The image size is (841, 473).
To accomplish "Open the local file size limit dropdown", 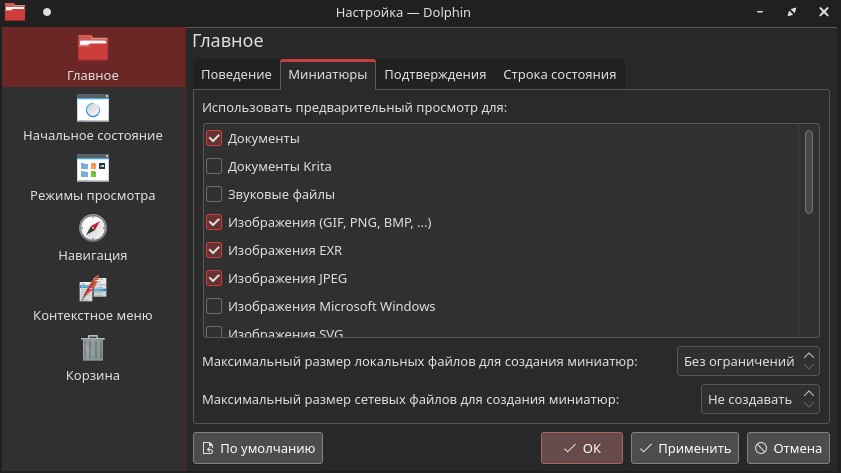I will point(748,361).
